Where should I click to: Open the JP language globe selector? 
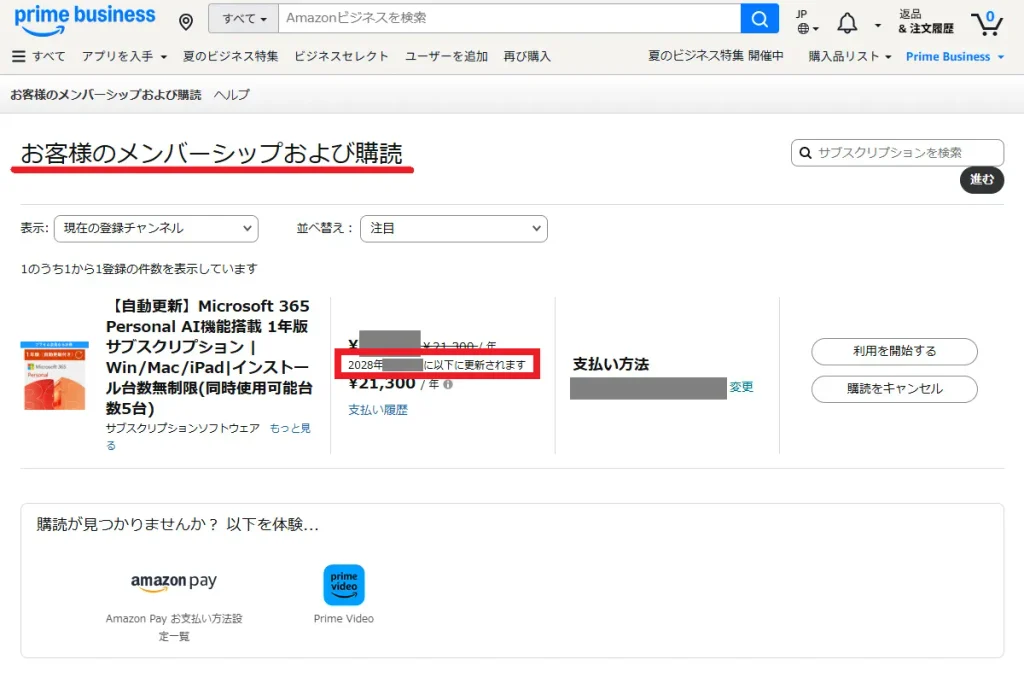click(x=807, y=22)
